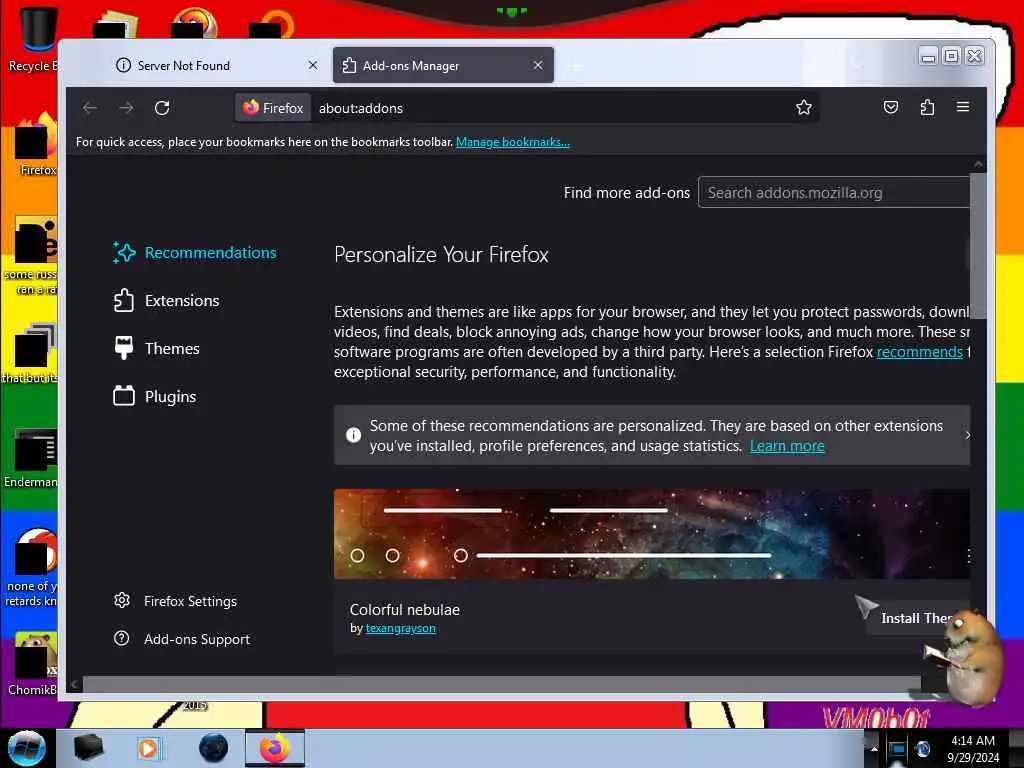Go back using the browser back arrow
1024x768 pixels.
coord(90,108)
